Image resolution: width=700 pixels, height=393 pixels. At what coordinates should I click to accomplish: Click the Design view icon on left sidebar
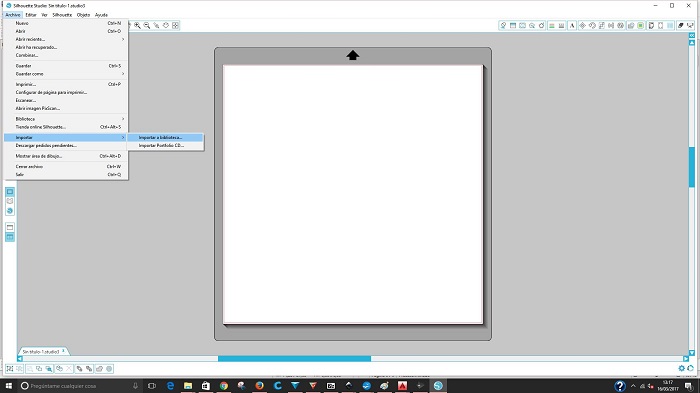coord(10,192)
